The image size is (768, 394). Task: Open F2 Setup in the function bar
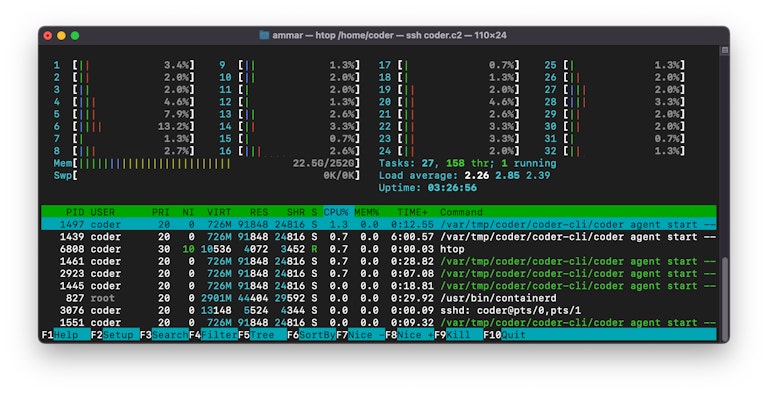click(x=115, y=335)
